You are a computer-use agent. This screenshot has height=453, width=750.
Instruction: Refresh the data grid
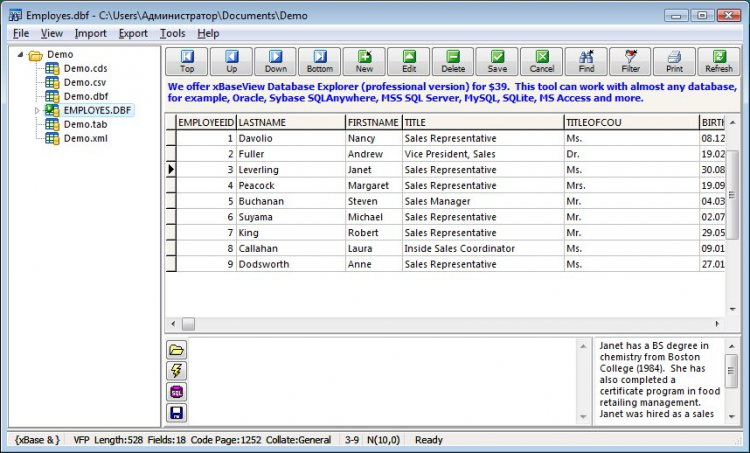718,61
